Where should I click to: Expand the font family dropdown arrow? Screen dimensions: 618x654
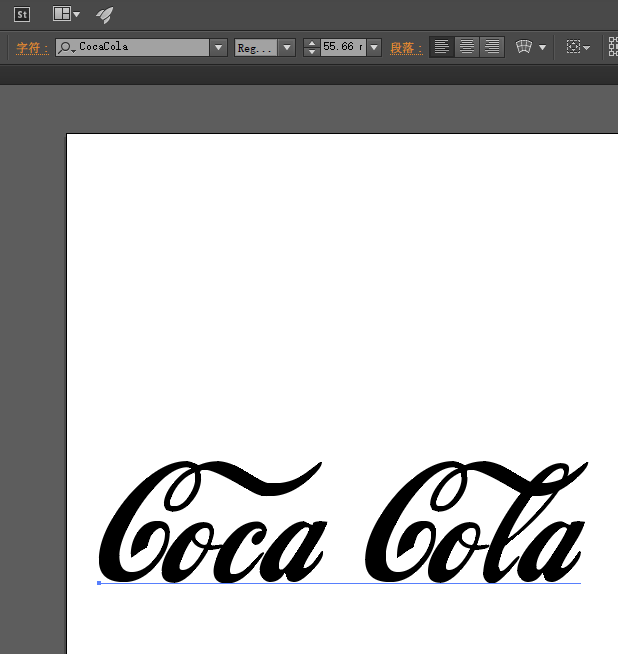point(218,47)
